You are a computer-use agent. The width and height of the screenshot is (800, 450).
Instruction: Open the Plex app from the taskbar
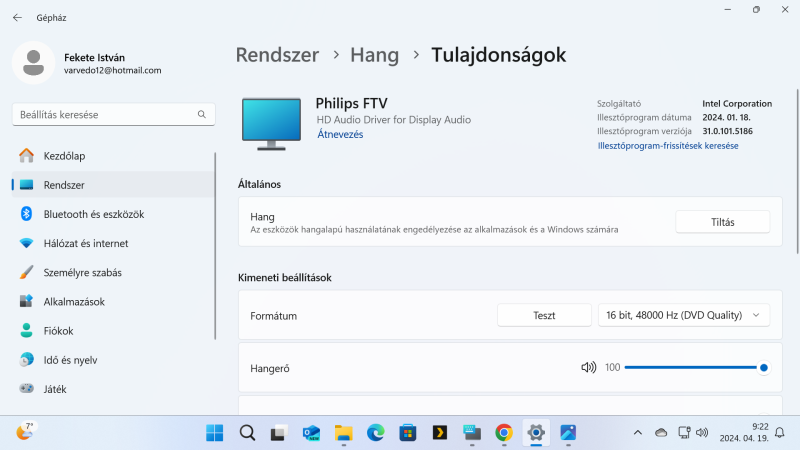440,433
